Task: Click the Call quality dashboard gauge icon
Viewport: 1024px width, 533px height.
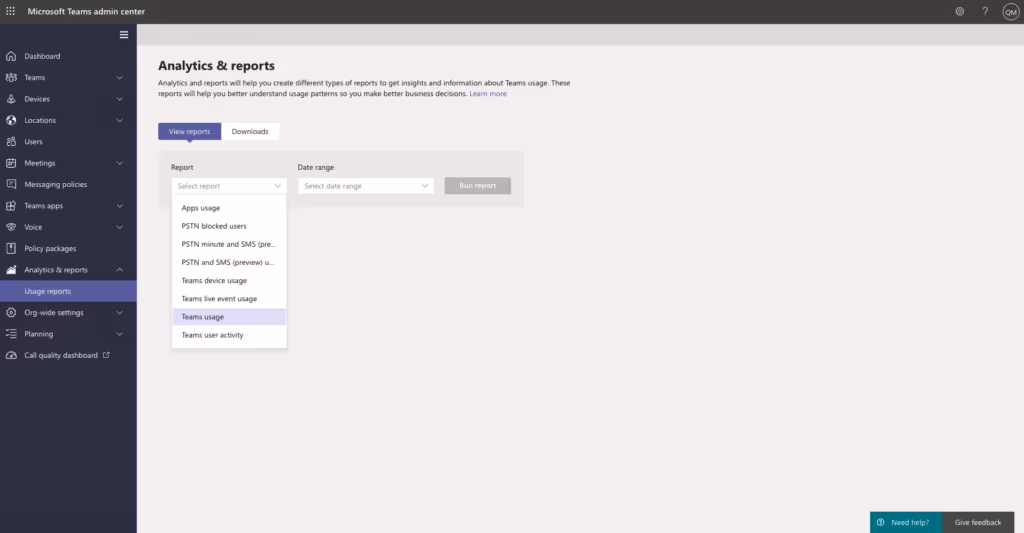Action: (11, 355)
